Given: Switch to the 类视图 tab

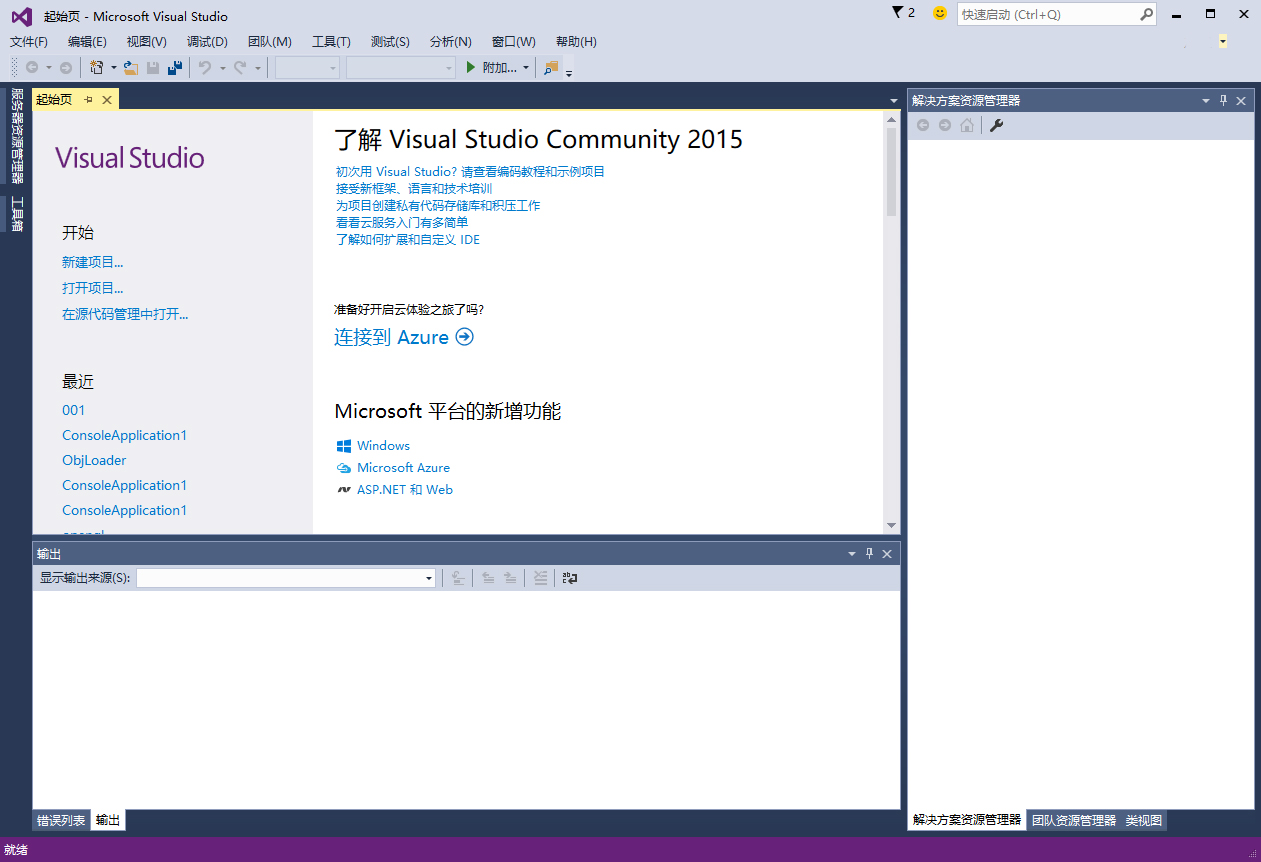Looking at the screenshot, I should pos(1144,820).
